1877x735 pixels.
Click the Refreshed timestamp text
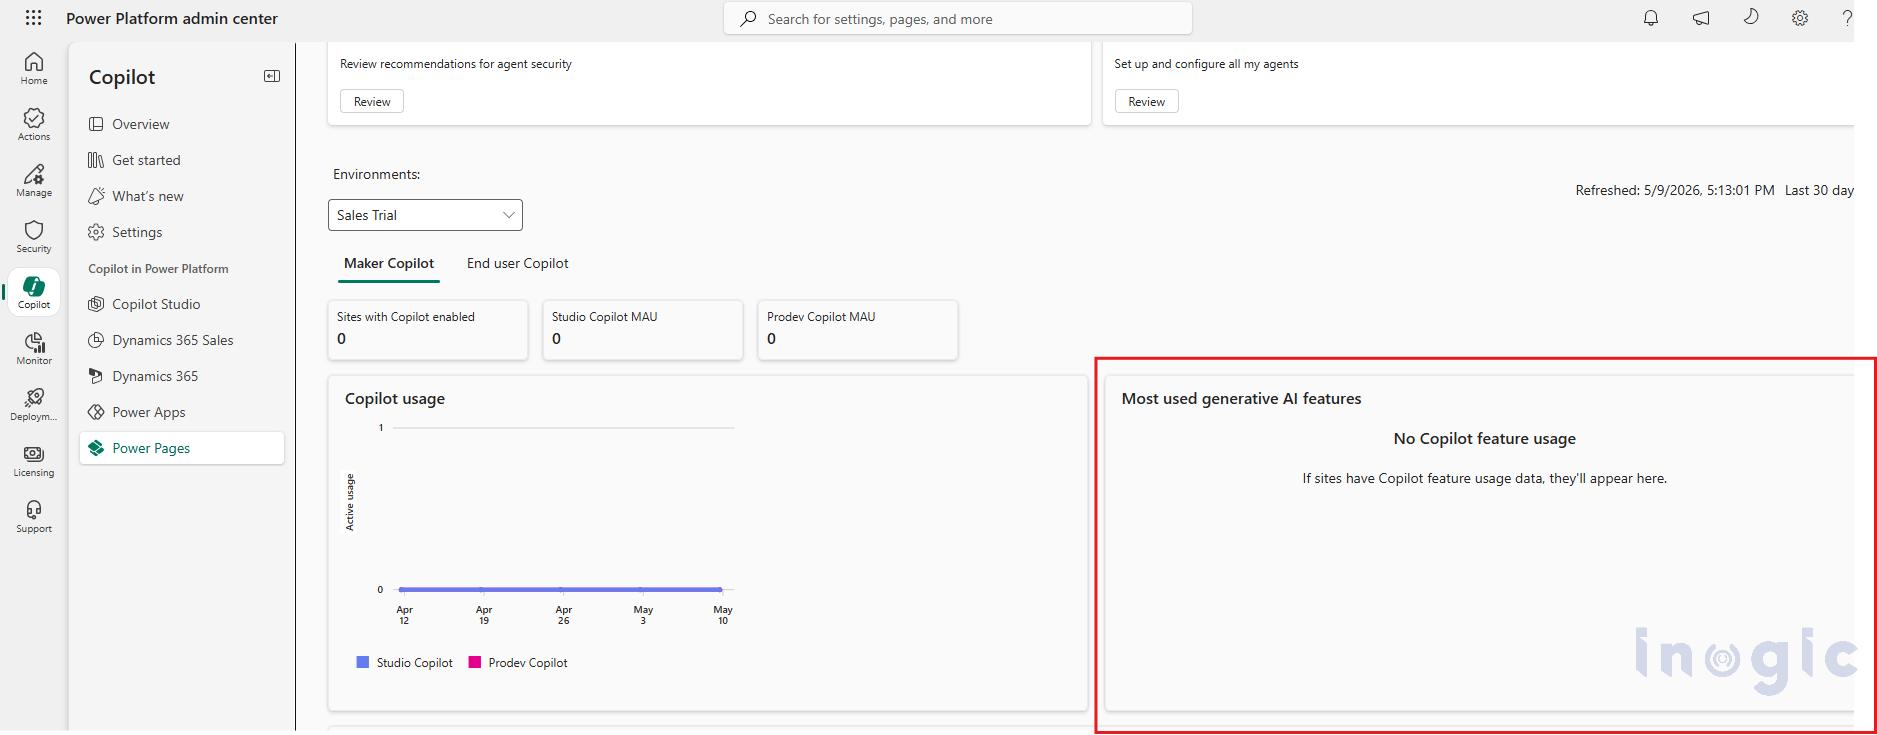1675,190
